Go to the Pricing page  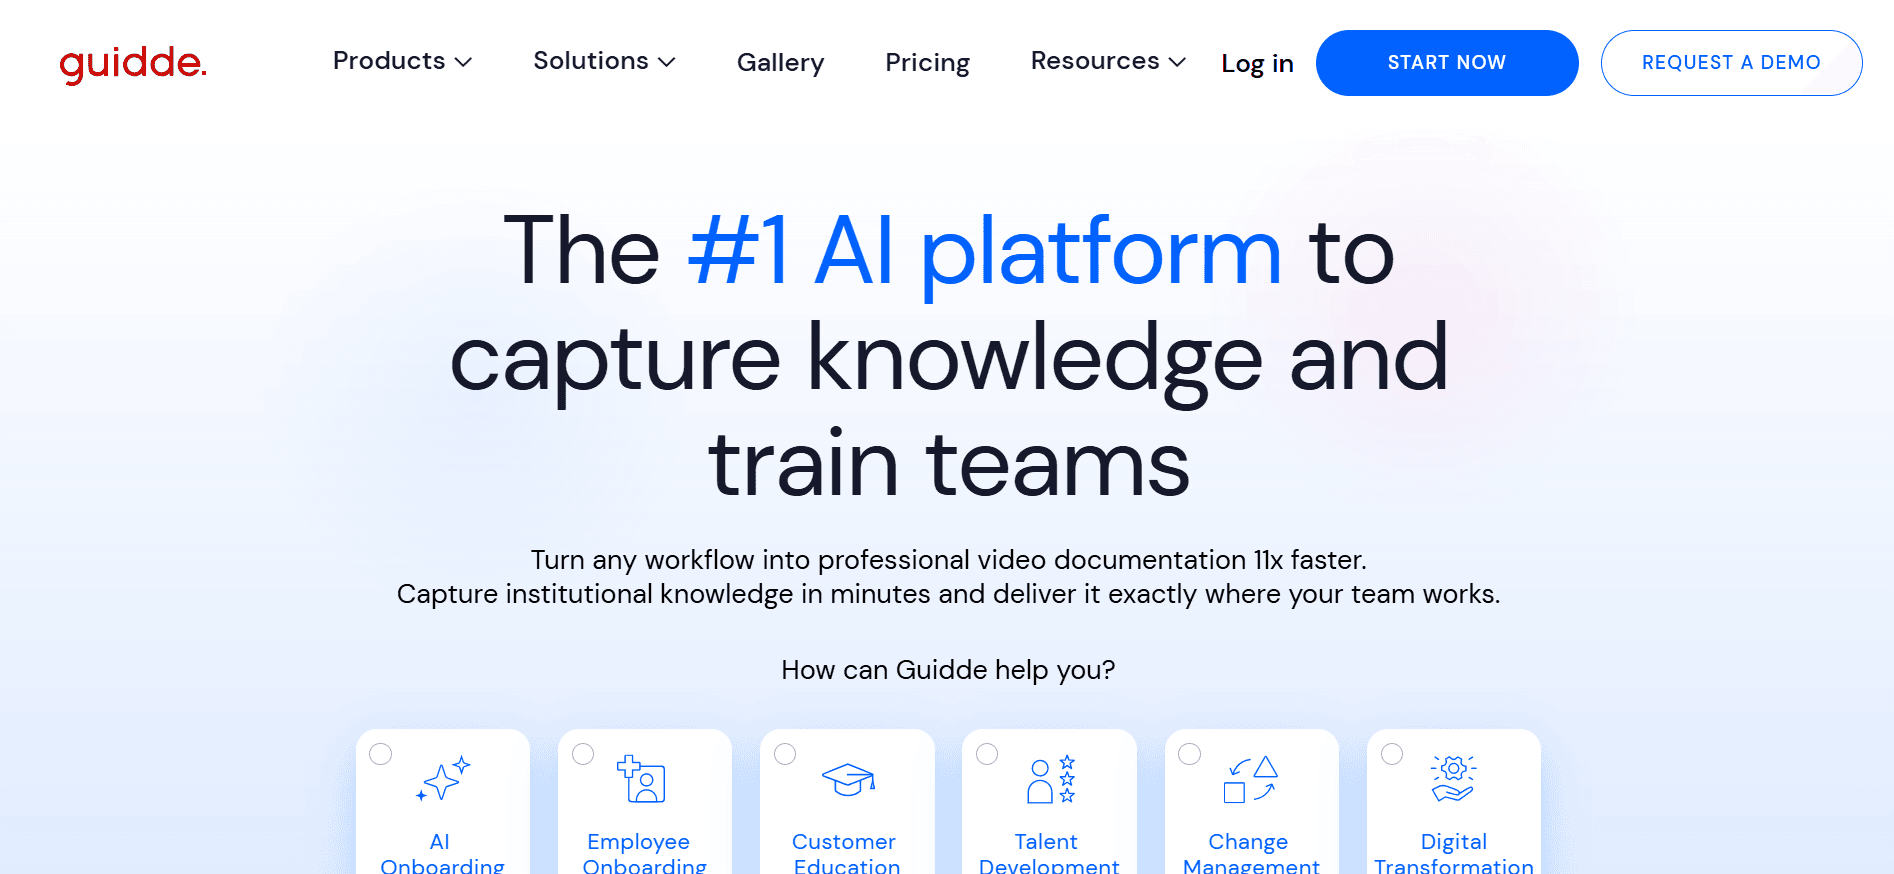(x=927, y=62)
